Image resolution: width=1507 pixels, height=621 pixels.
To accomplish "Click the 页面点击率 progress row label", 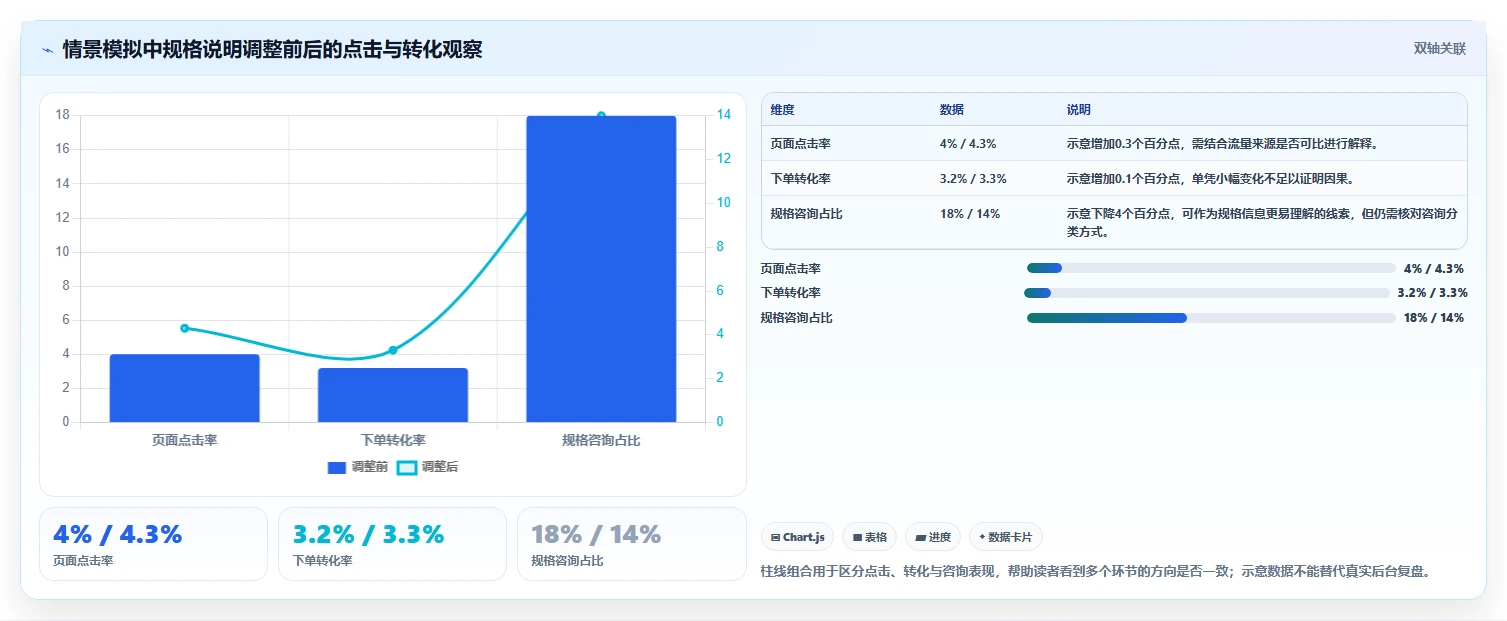I will click(790, 269).
